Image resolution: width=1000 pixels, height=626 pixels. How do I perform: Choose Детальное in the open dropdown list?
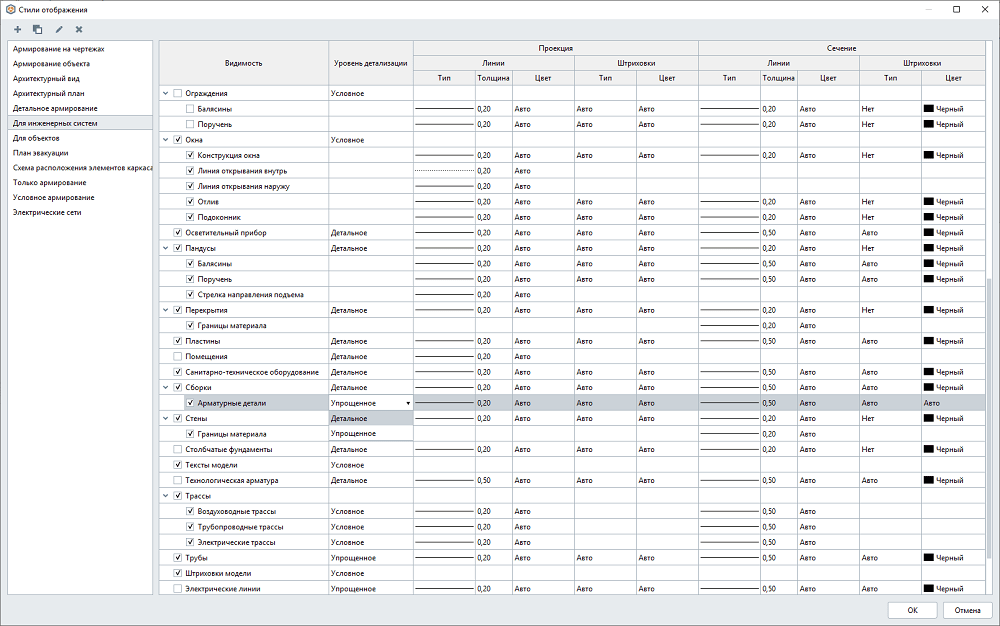[370, 419]
